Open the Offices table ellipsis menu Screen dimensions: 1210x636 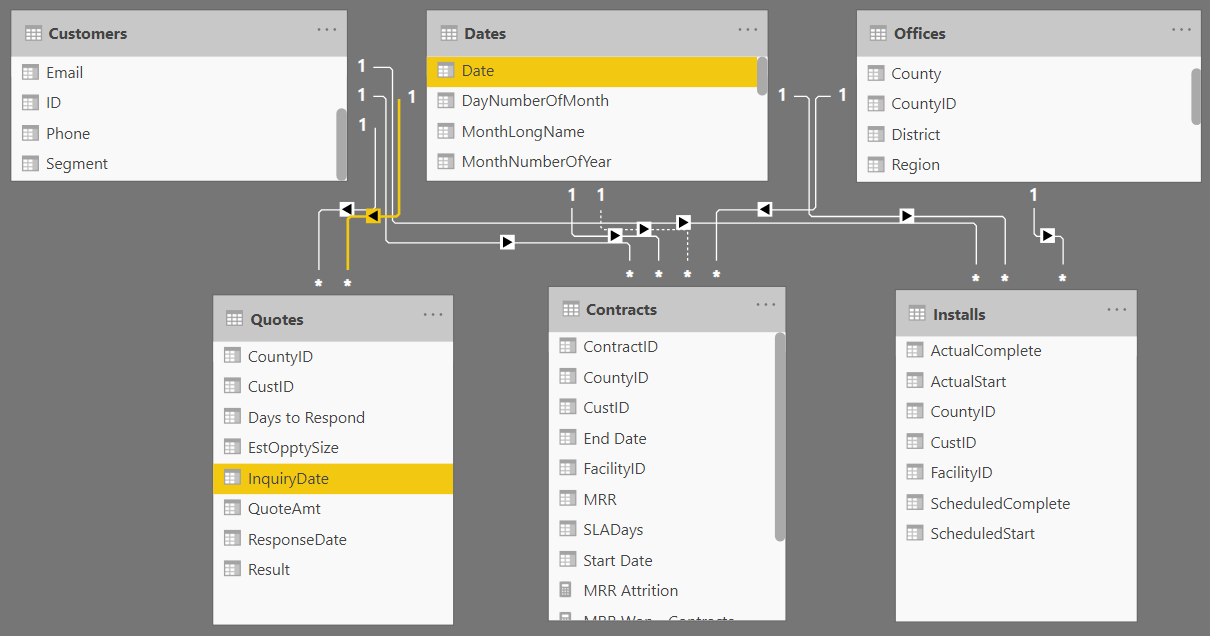click(x=1181, y=30)
